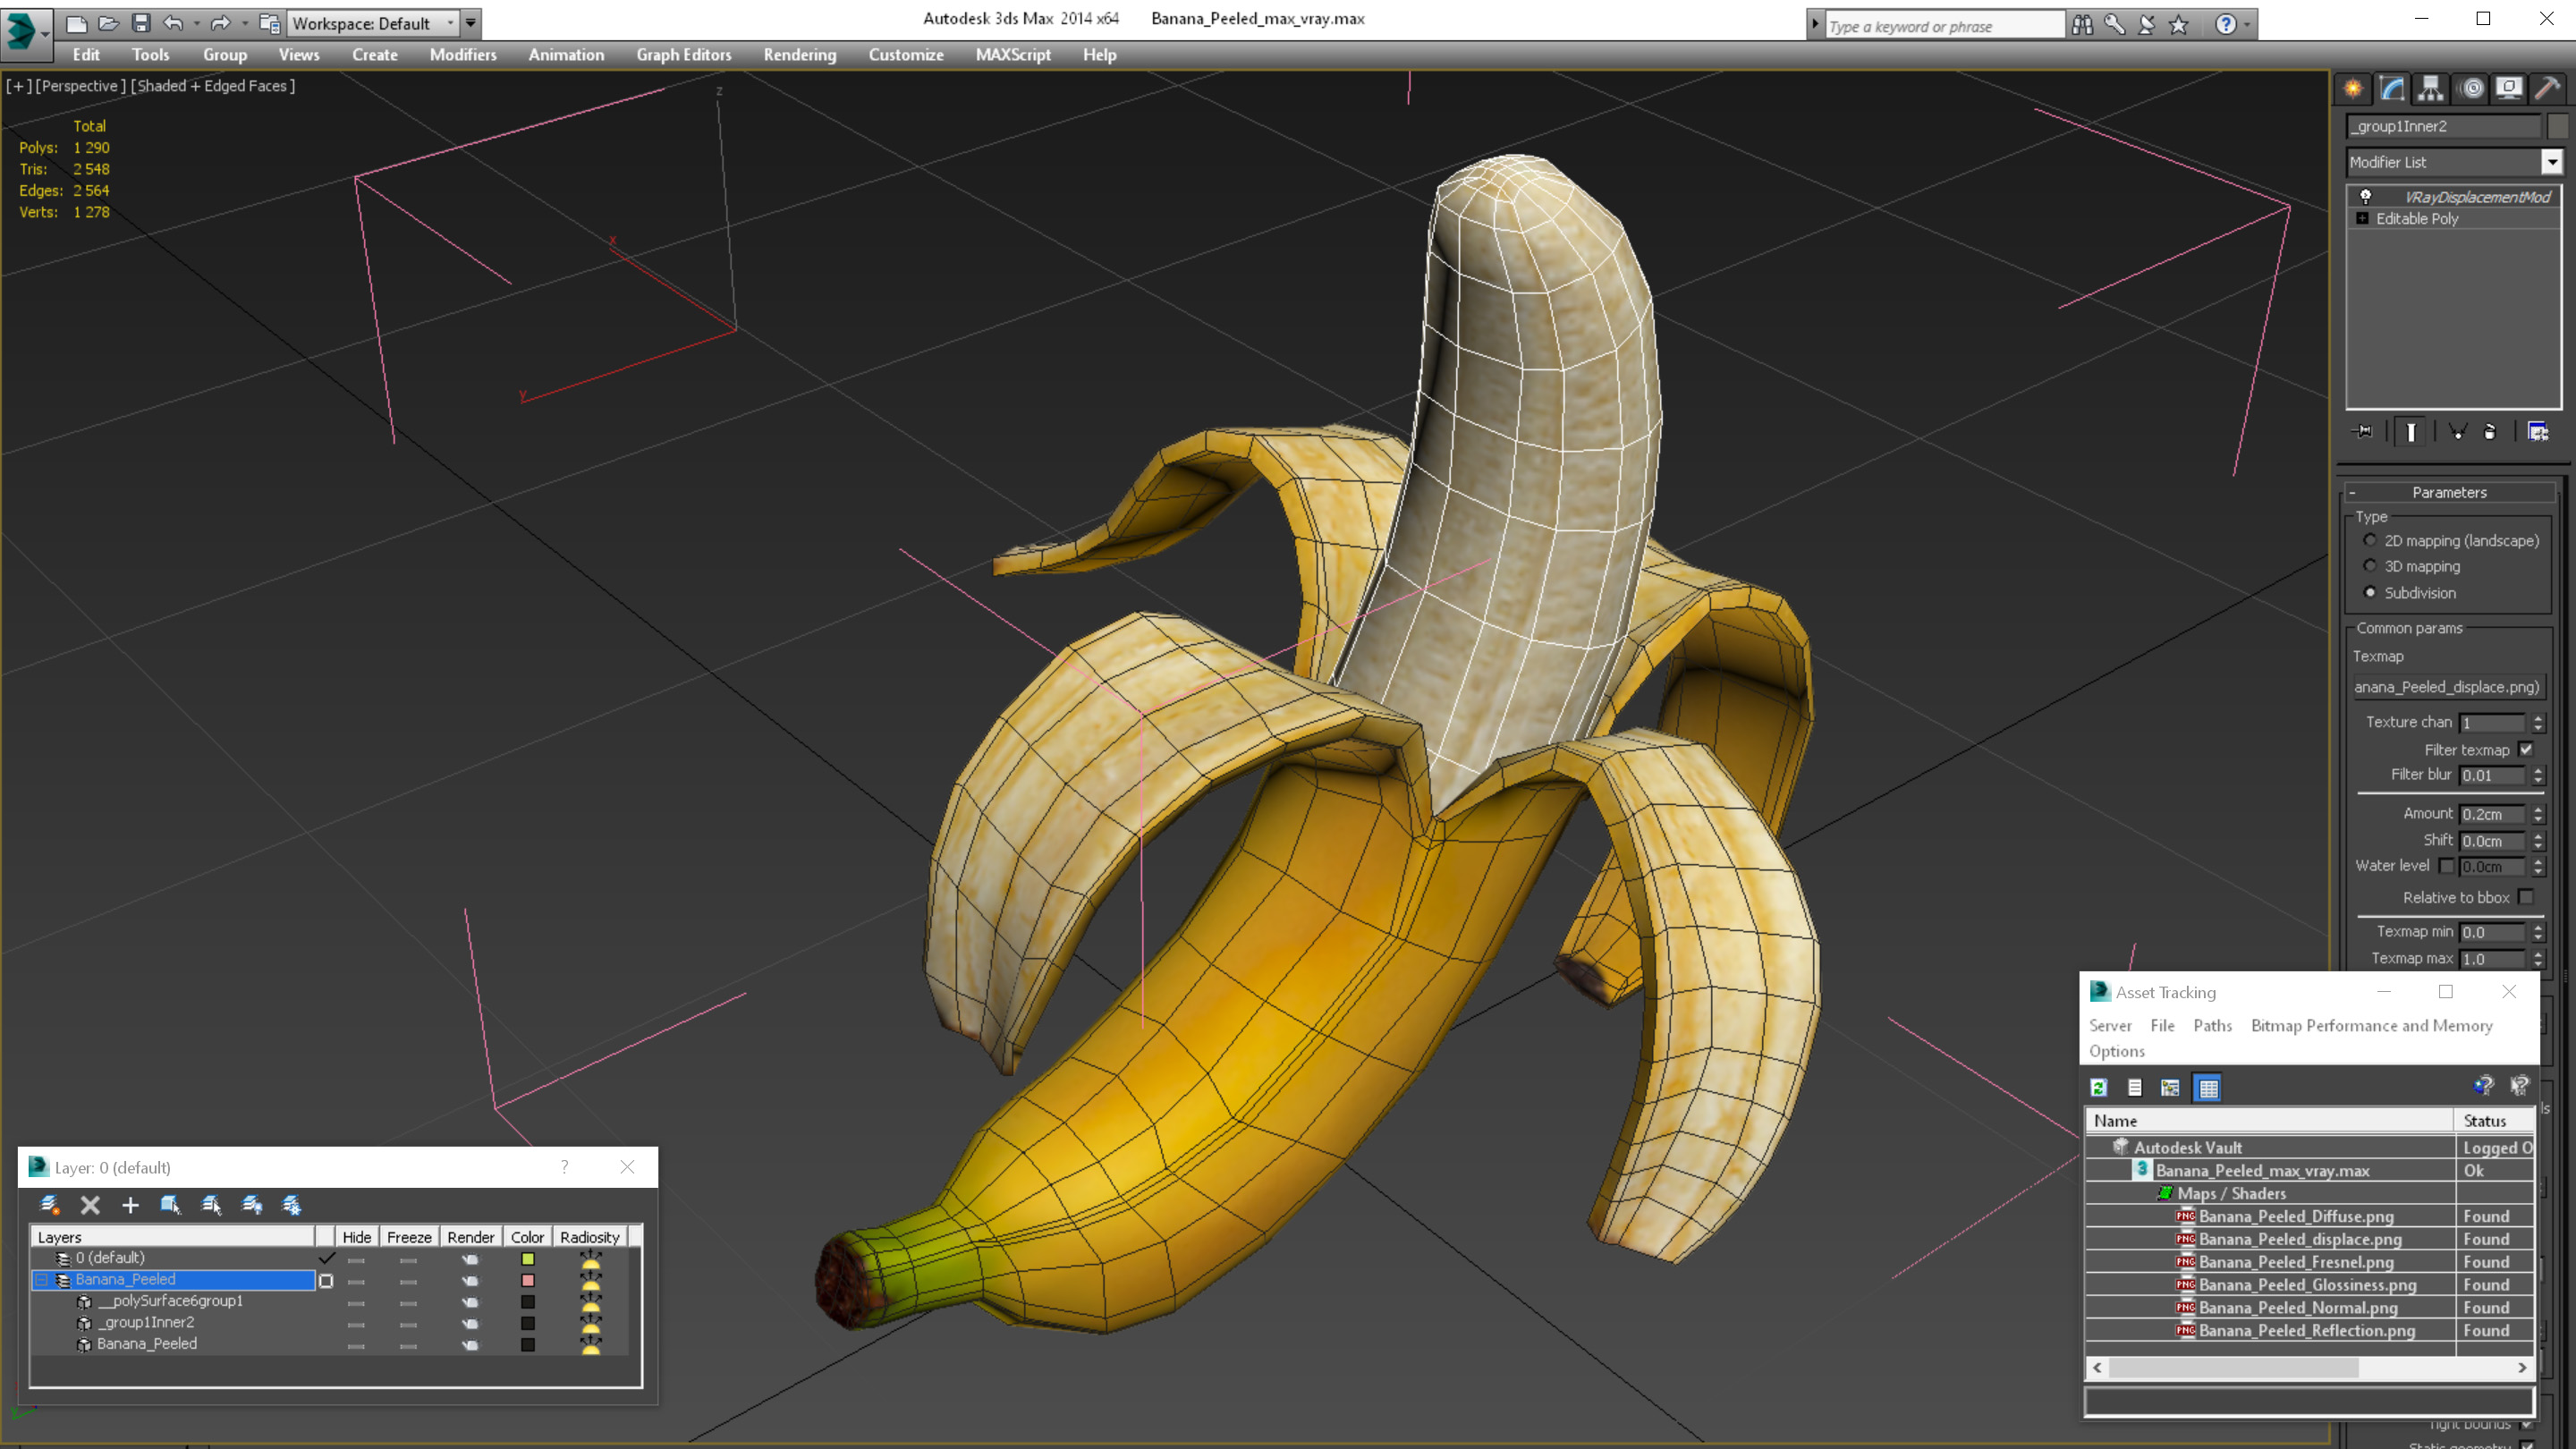Click Undo arrow in quick toolbar

point(174,23)
